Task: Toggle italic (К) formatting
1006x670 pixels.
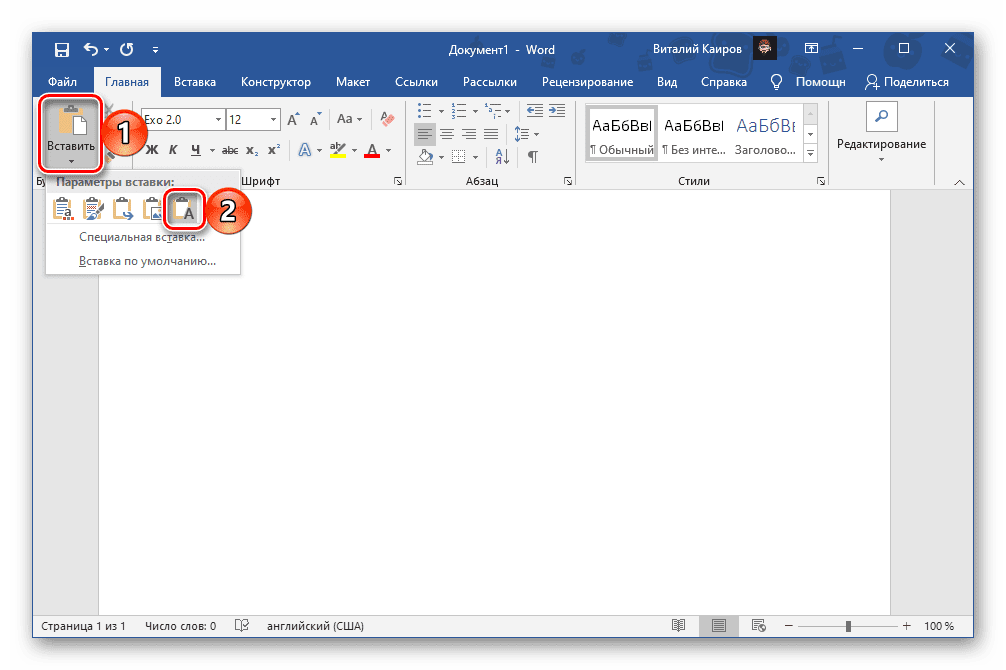Action: click(x=173, y=150)
